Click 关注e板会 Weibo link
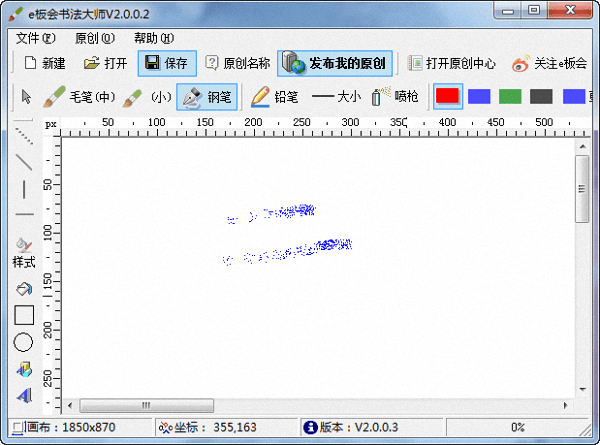600x445 pixels. coord(549,63)
